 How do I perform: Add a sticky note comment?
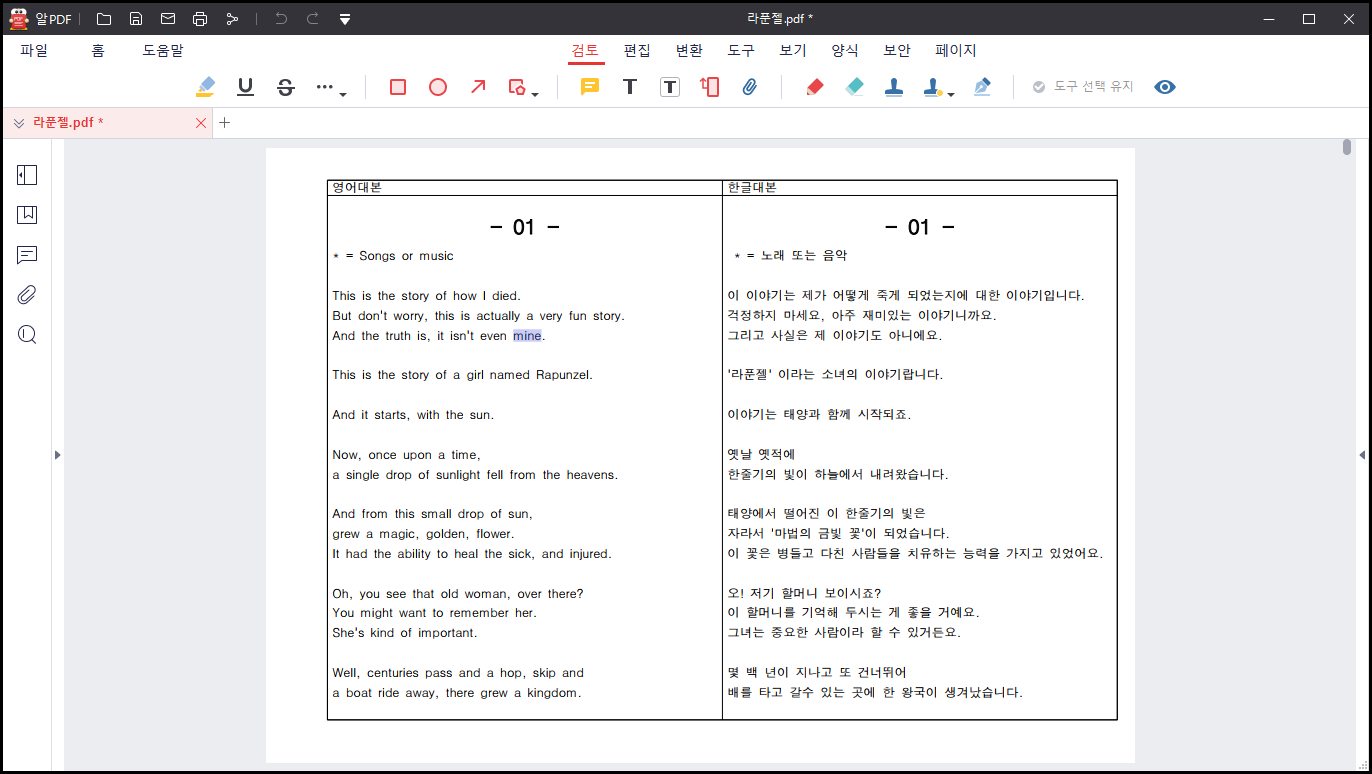pyautogui.click(x=590, y=87)
